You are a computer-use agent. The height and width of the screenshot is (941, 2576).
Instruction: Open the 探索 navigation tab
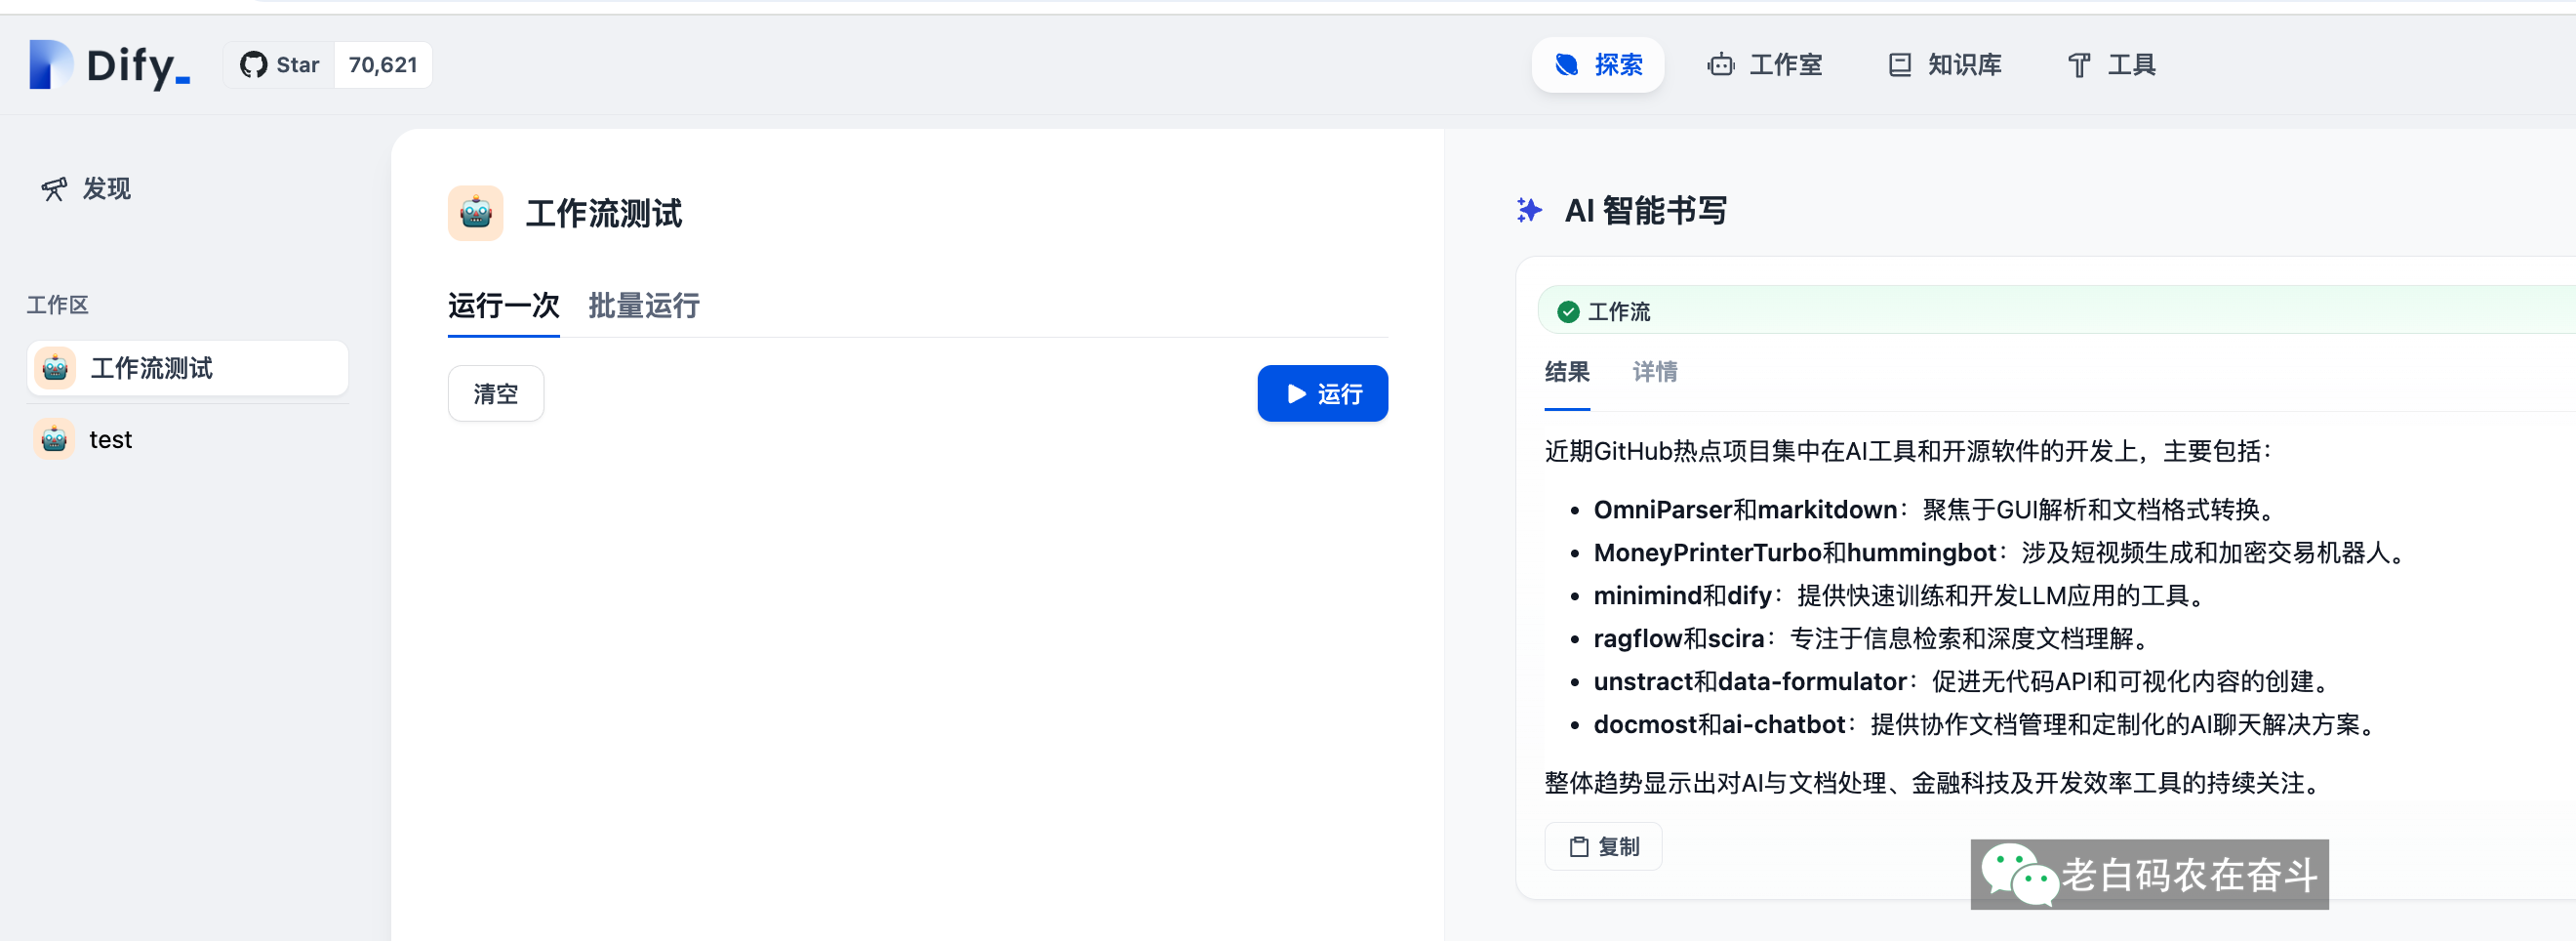click(x=1597, y=65)
